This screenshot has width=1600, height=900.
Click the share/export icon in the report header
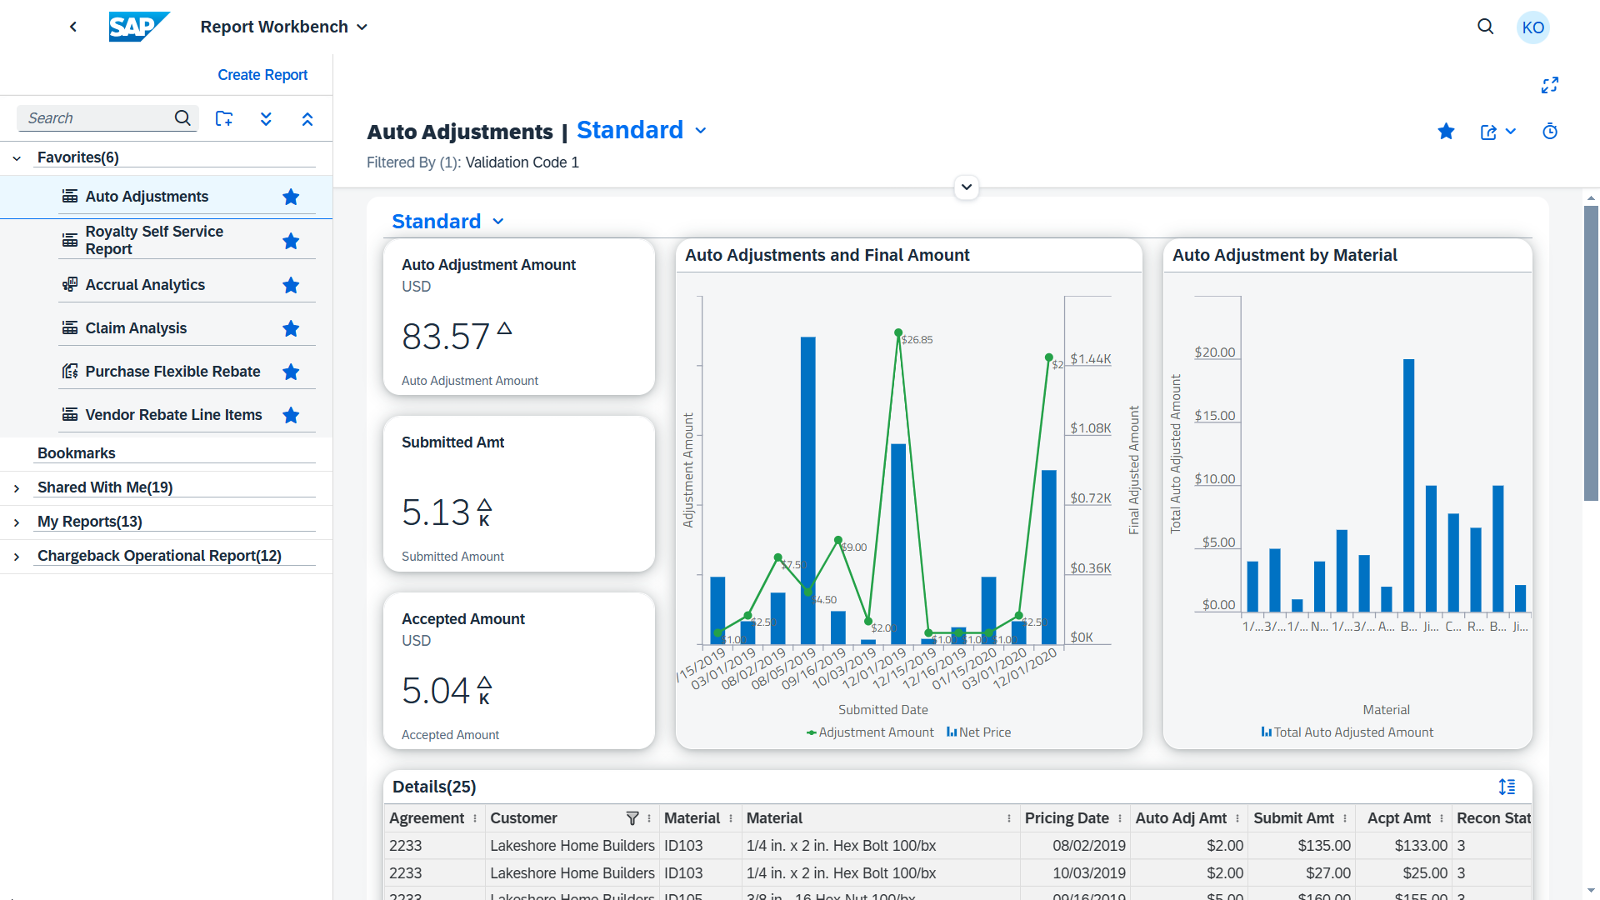tap(1489, 132)
